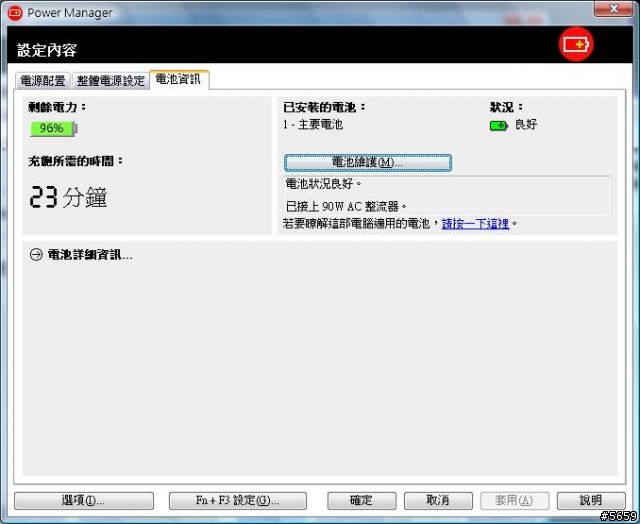This screenshot has height=524, width=640.
Task: Click the 已接上 90W AC 整流器。 text
Action: tap(346, 206)
